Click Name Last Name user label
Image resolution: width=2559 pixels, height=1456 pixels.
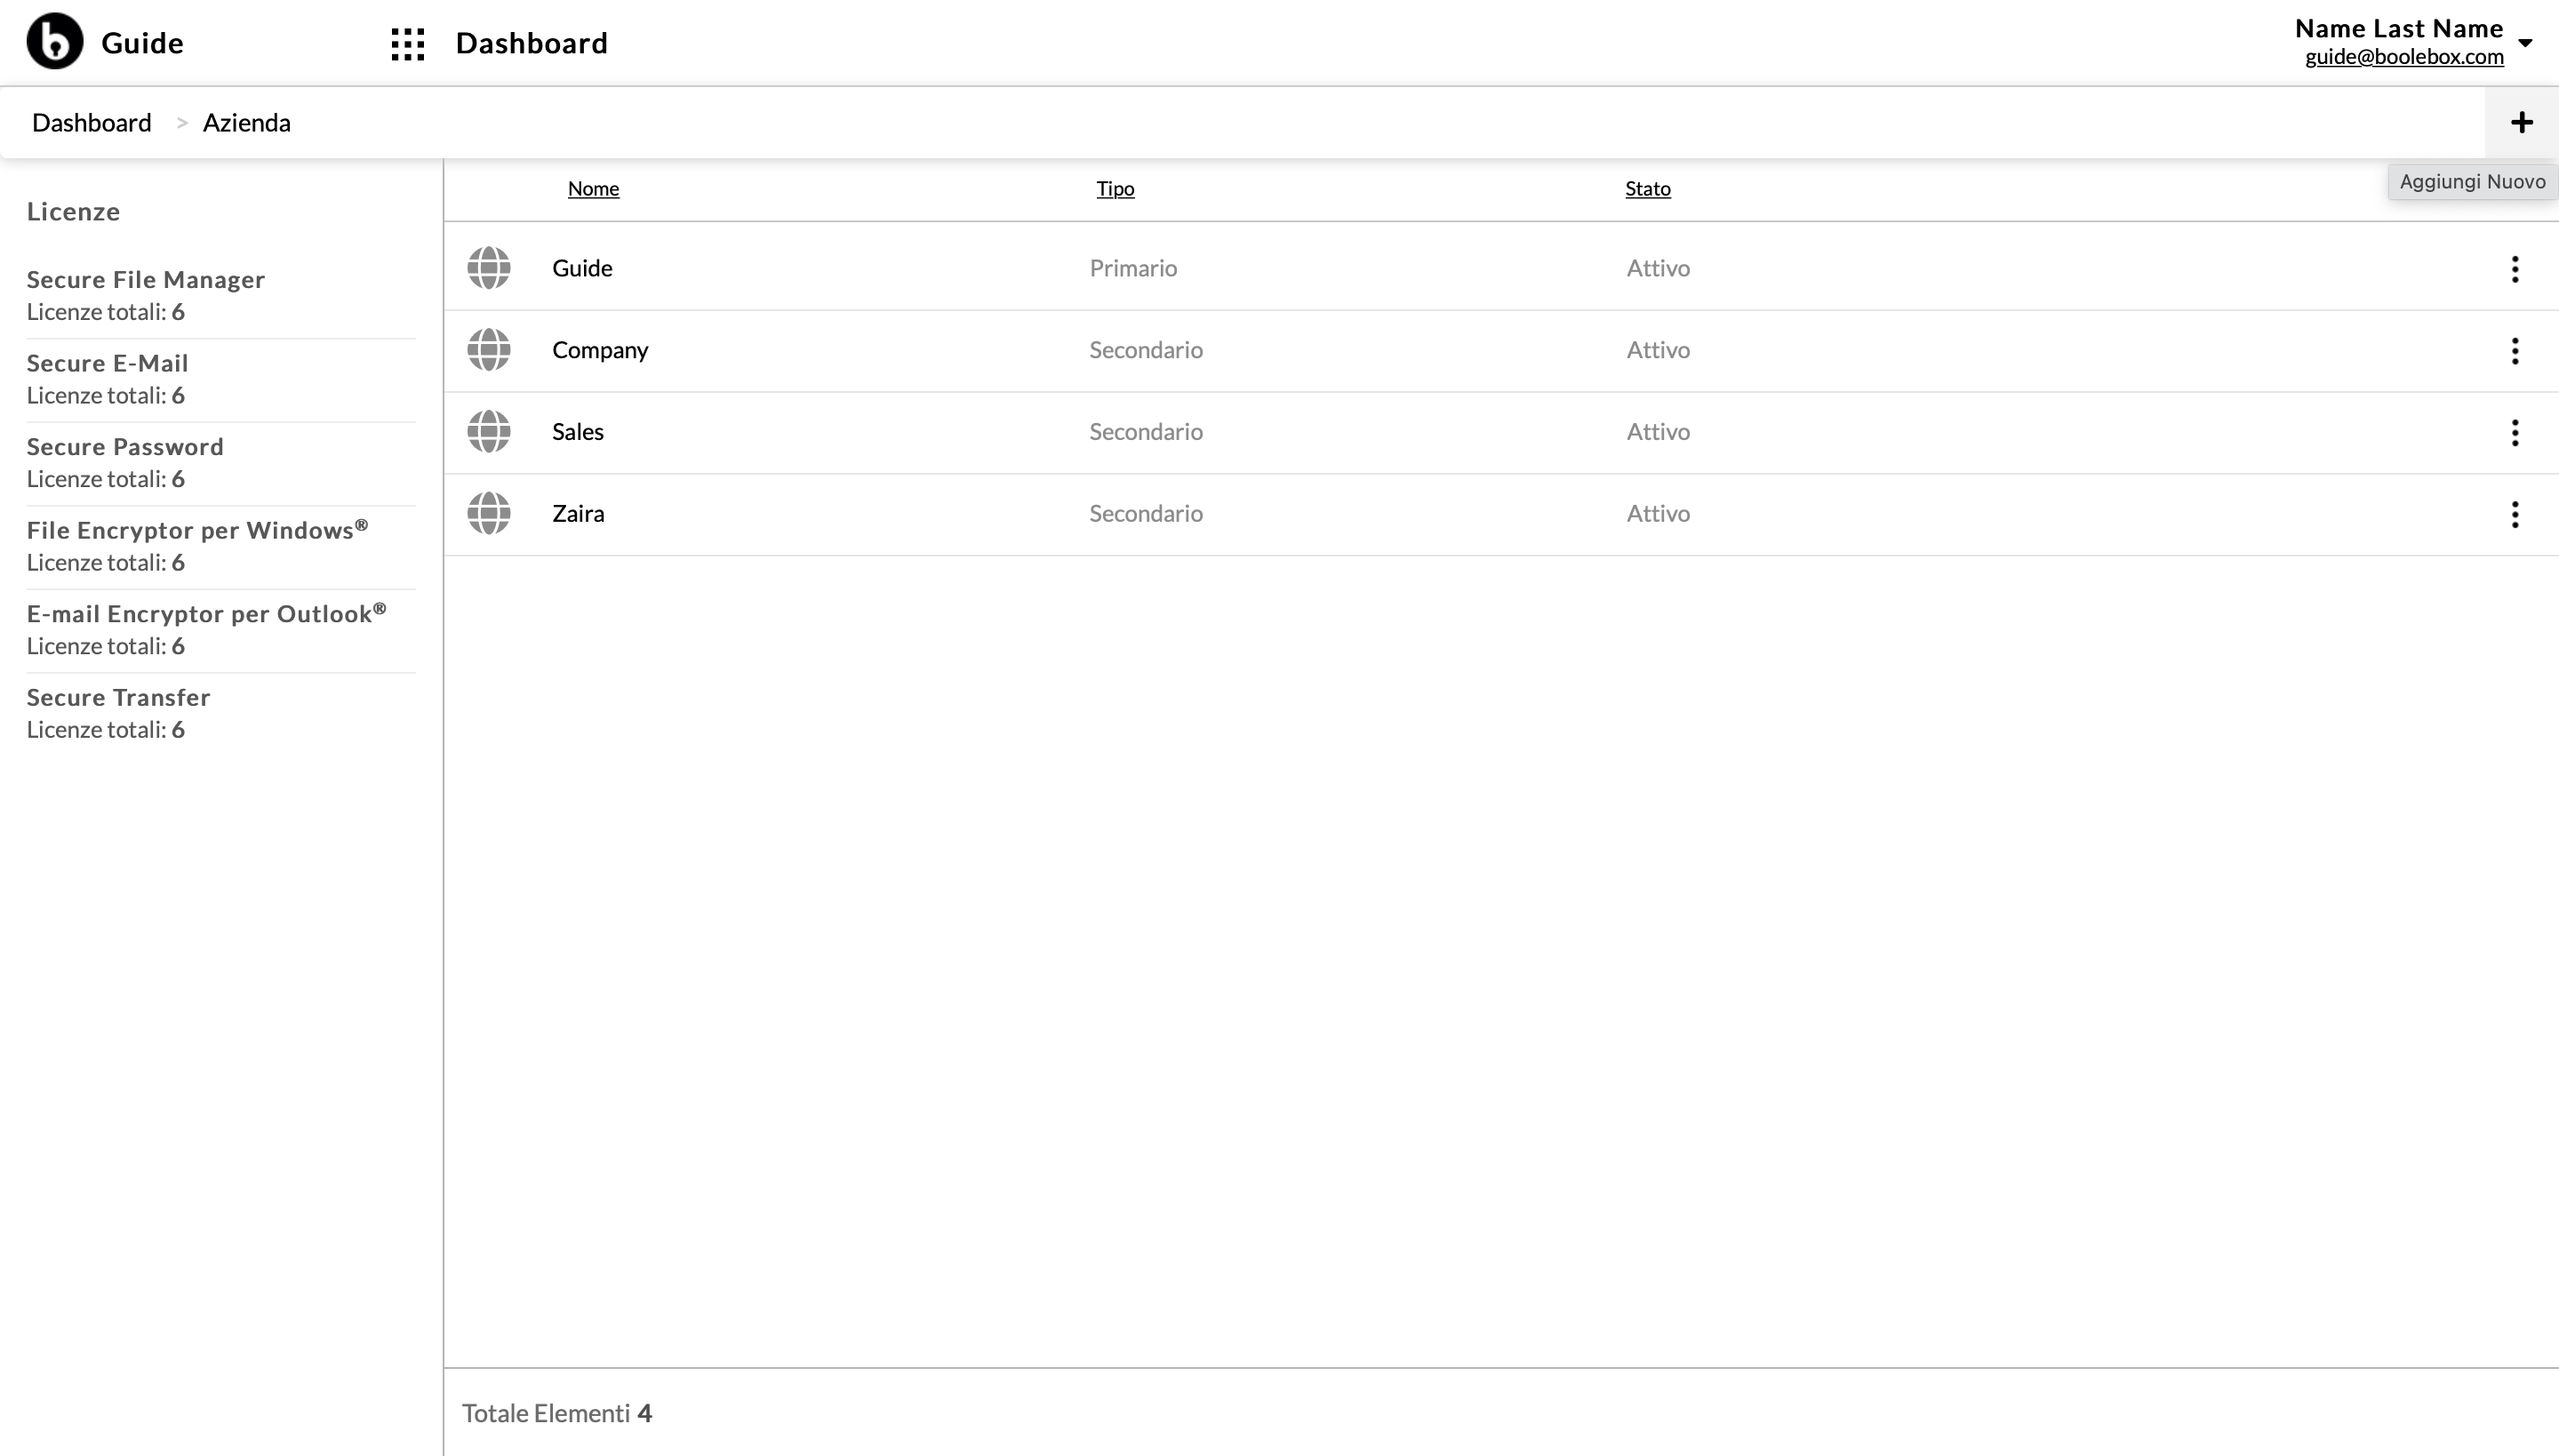pyautogui.click(x=2398, y=29)
